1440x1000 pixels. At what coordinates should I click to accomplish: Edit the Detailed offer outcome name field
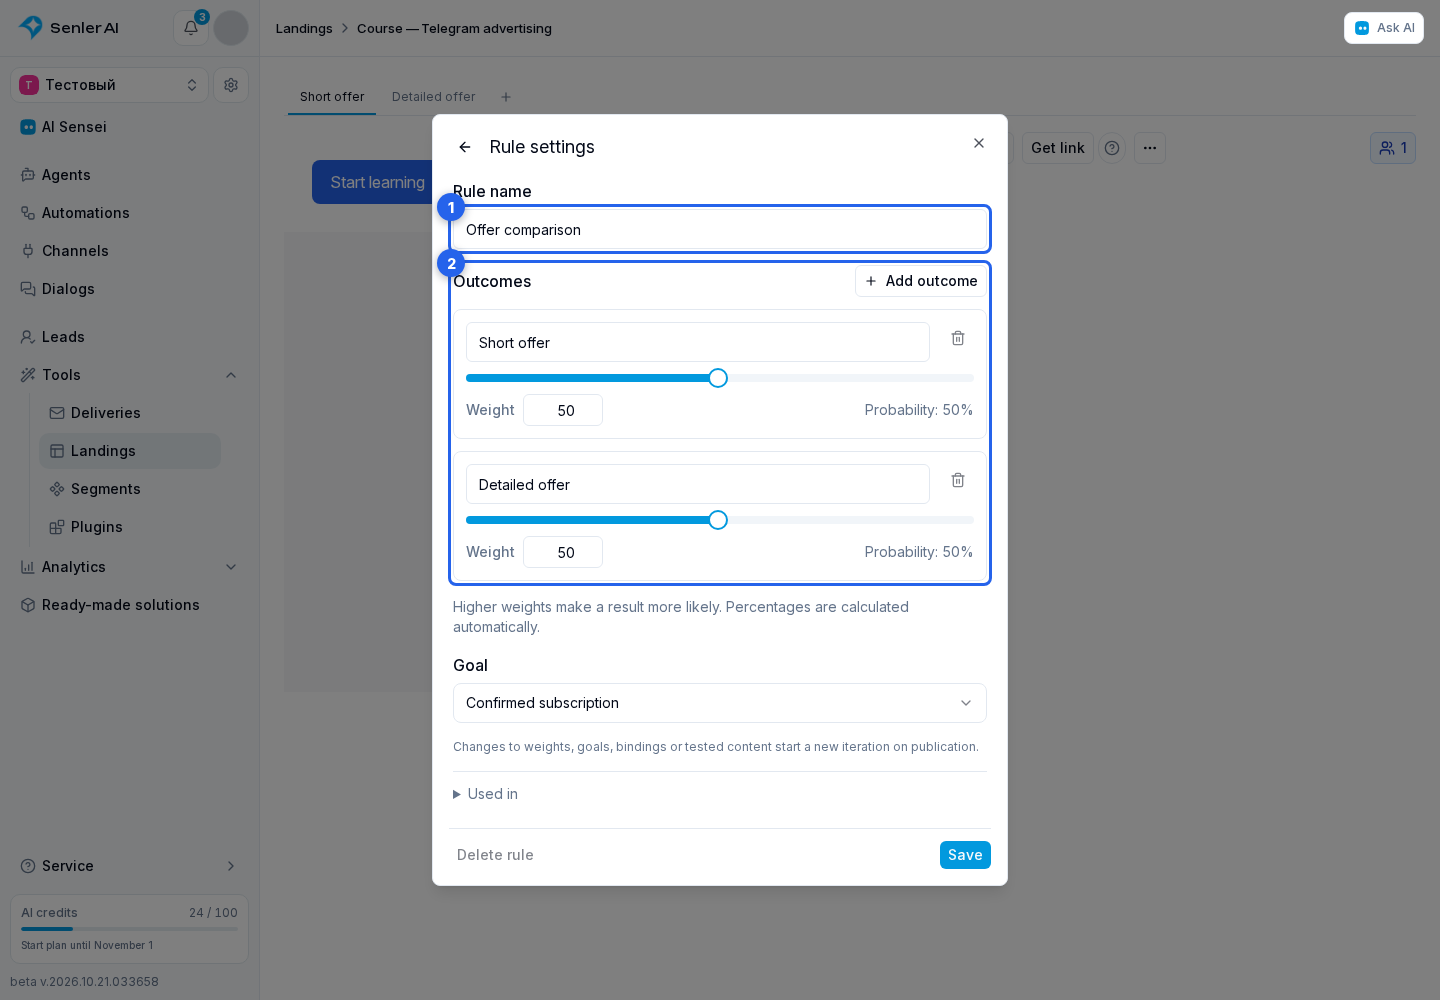tap(698, 484)
